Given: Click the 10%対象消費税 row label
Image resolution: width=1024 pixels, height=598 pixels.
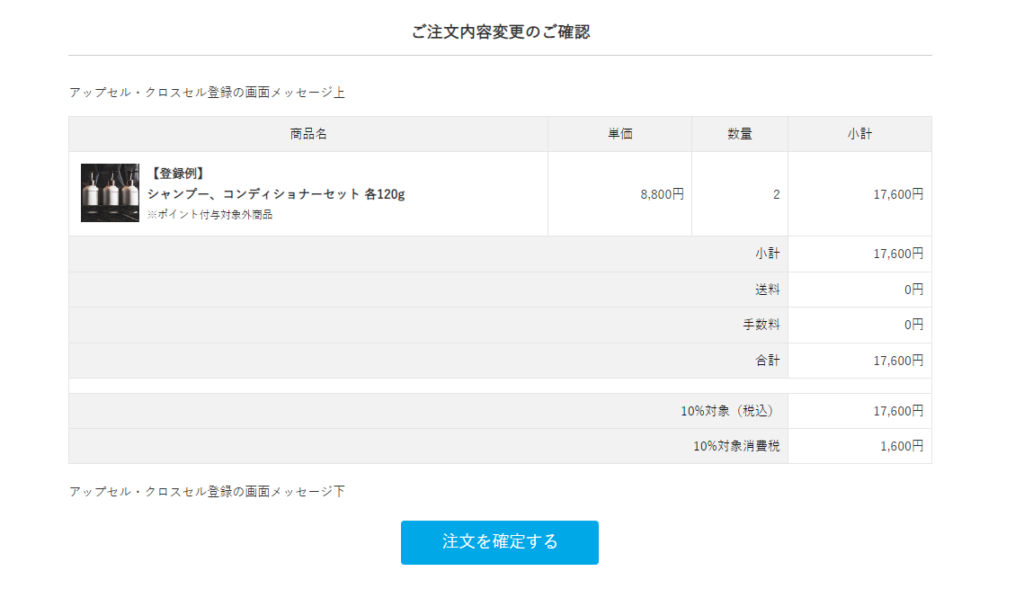Looking at the screenshot, I should (736, 446).
